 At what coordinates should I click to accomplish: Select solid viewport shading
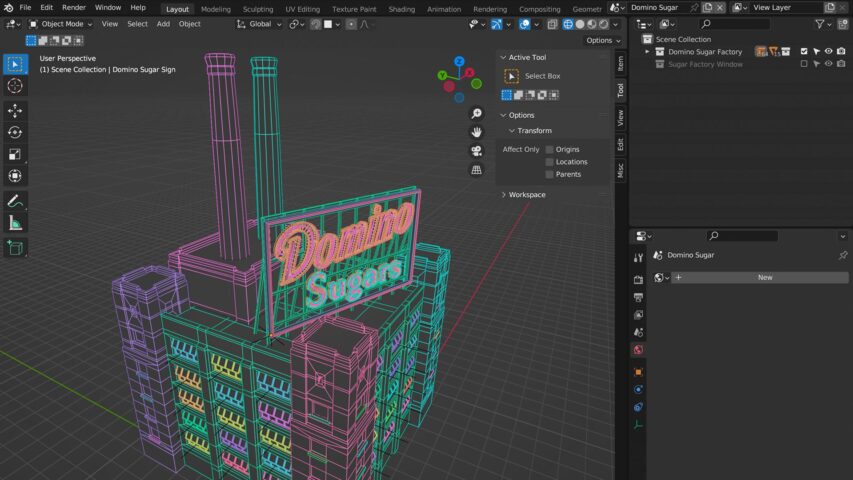(580, 24)
